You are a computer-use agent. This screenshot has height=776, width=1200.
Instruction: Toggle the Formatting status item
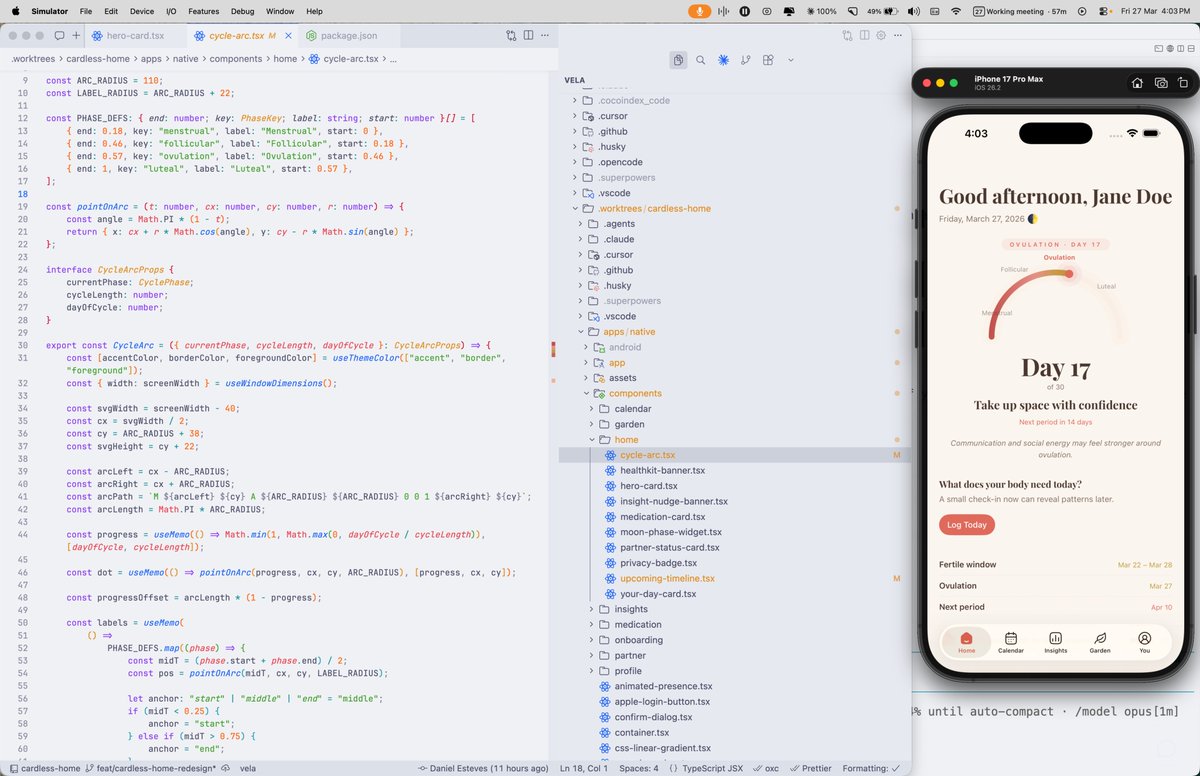pyautogui.click(x=871, y=768)
